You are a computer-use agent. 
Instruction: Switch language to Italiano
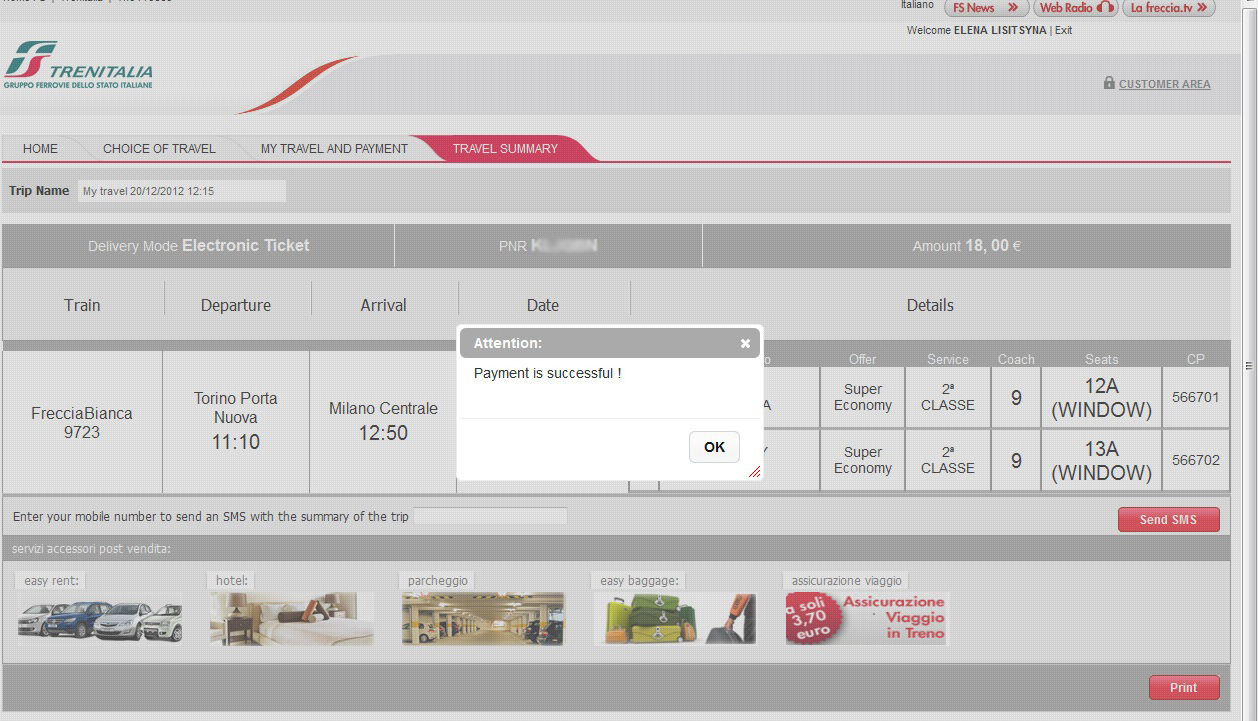[x=917, y=5]
